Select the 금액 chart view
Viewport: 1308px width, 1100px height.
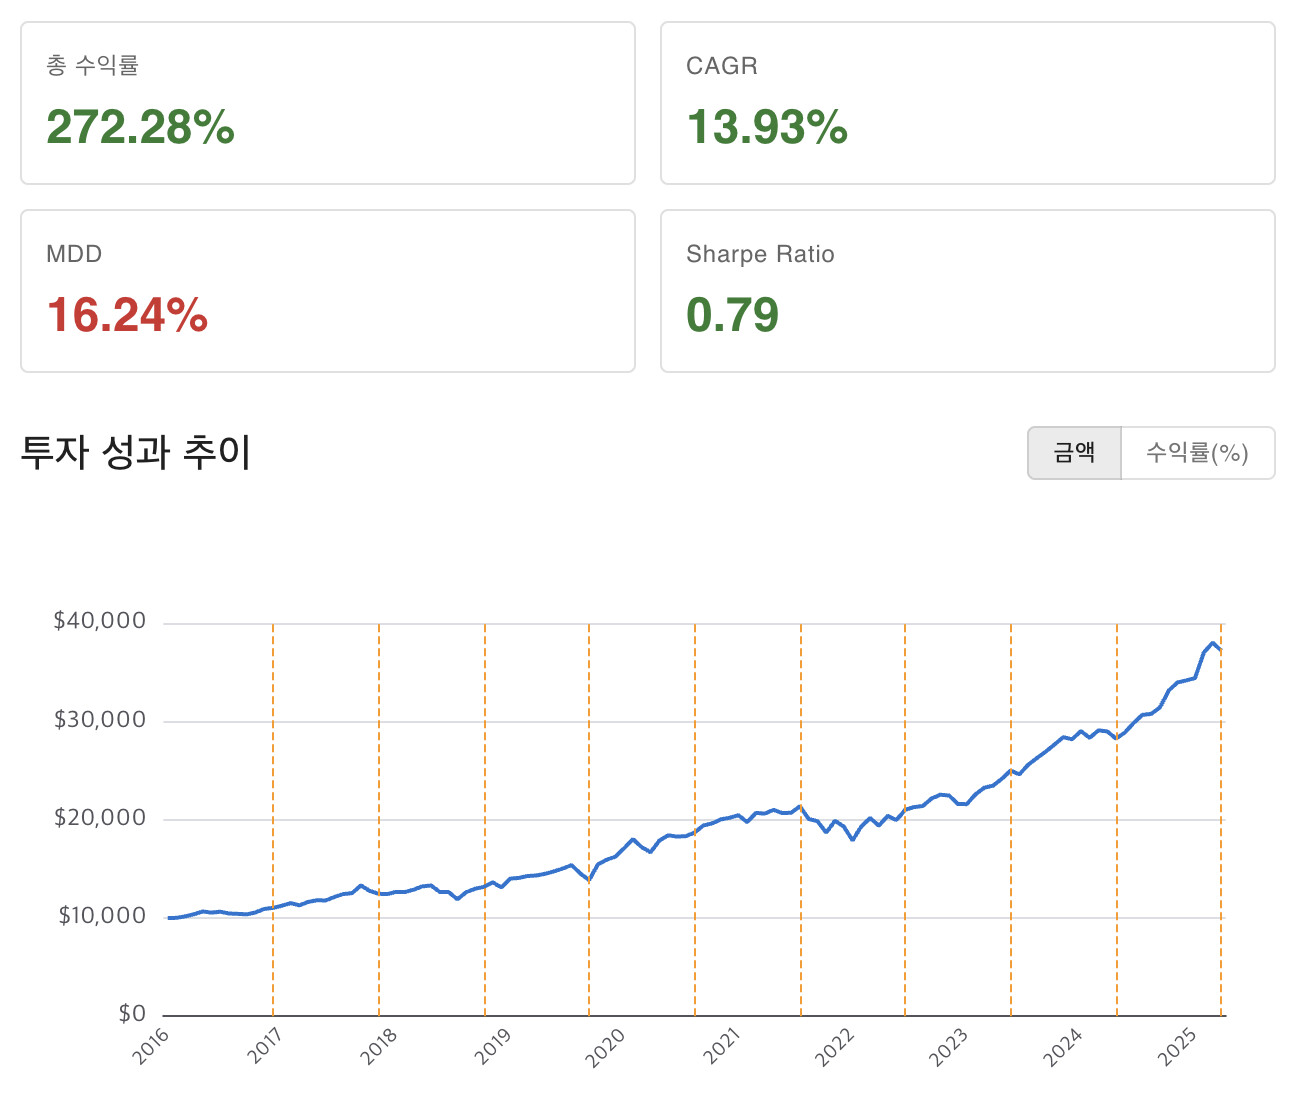tap(1074, 453)
